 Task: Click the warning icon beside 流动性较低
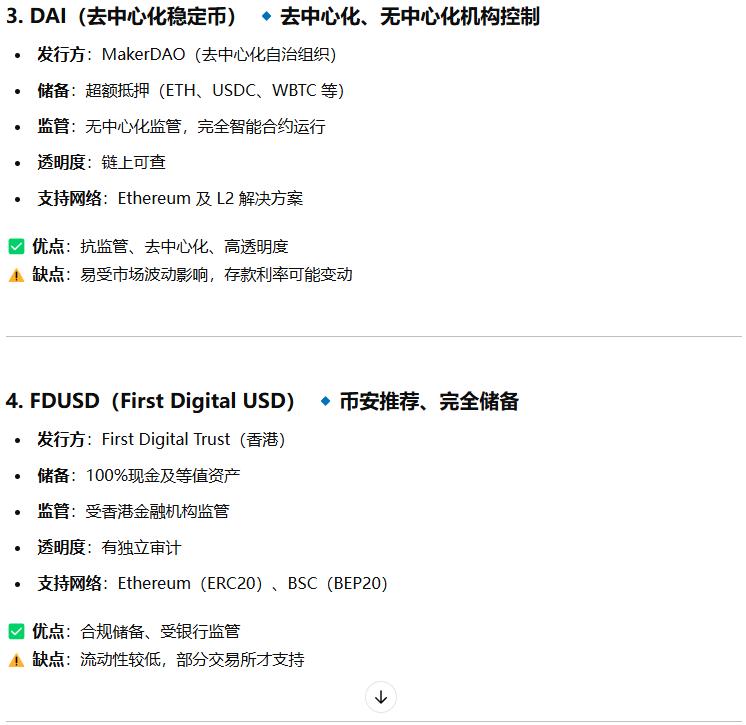click(16, 660)
